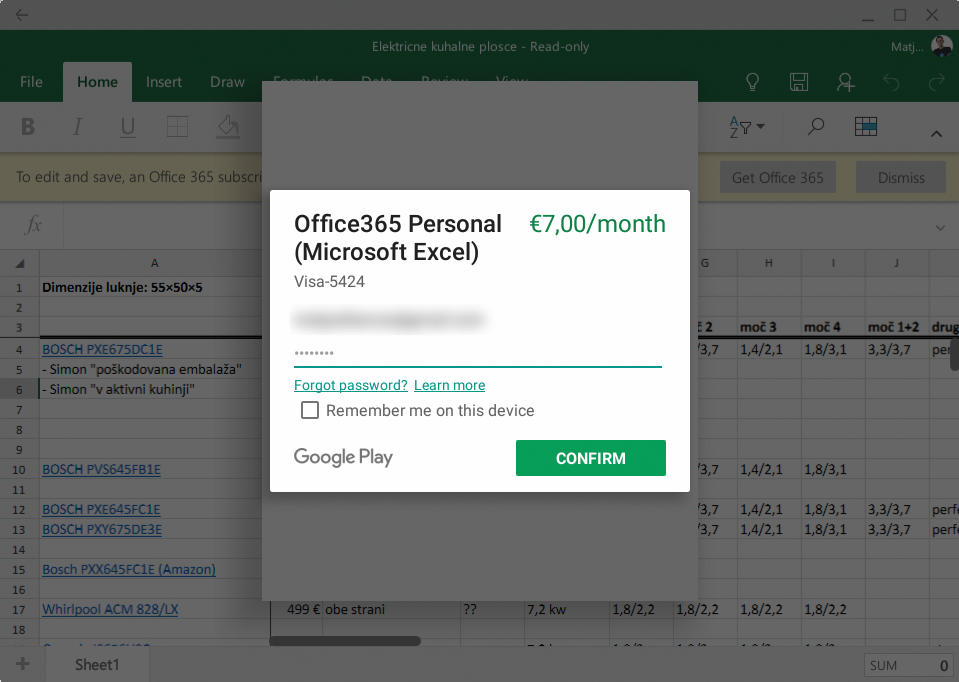Open the Learn more link

450,385
